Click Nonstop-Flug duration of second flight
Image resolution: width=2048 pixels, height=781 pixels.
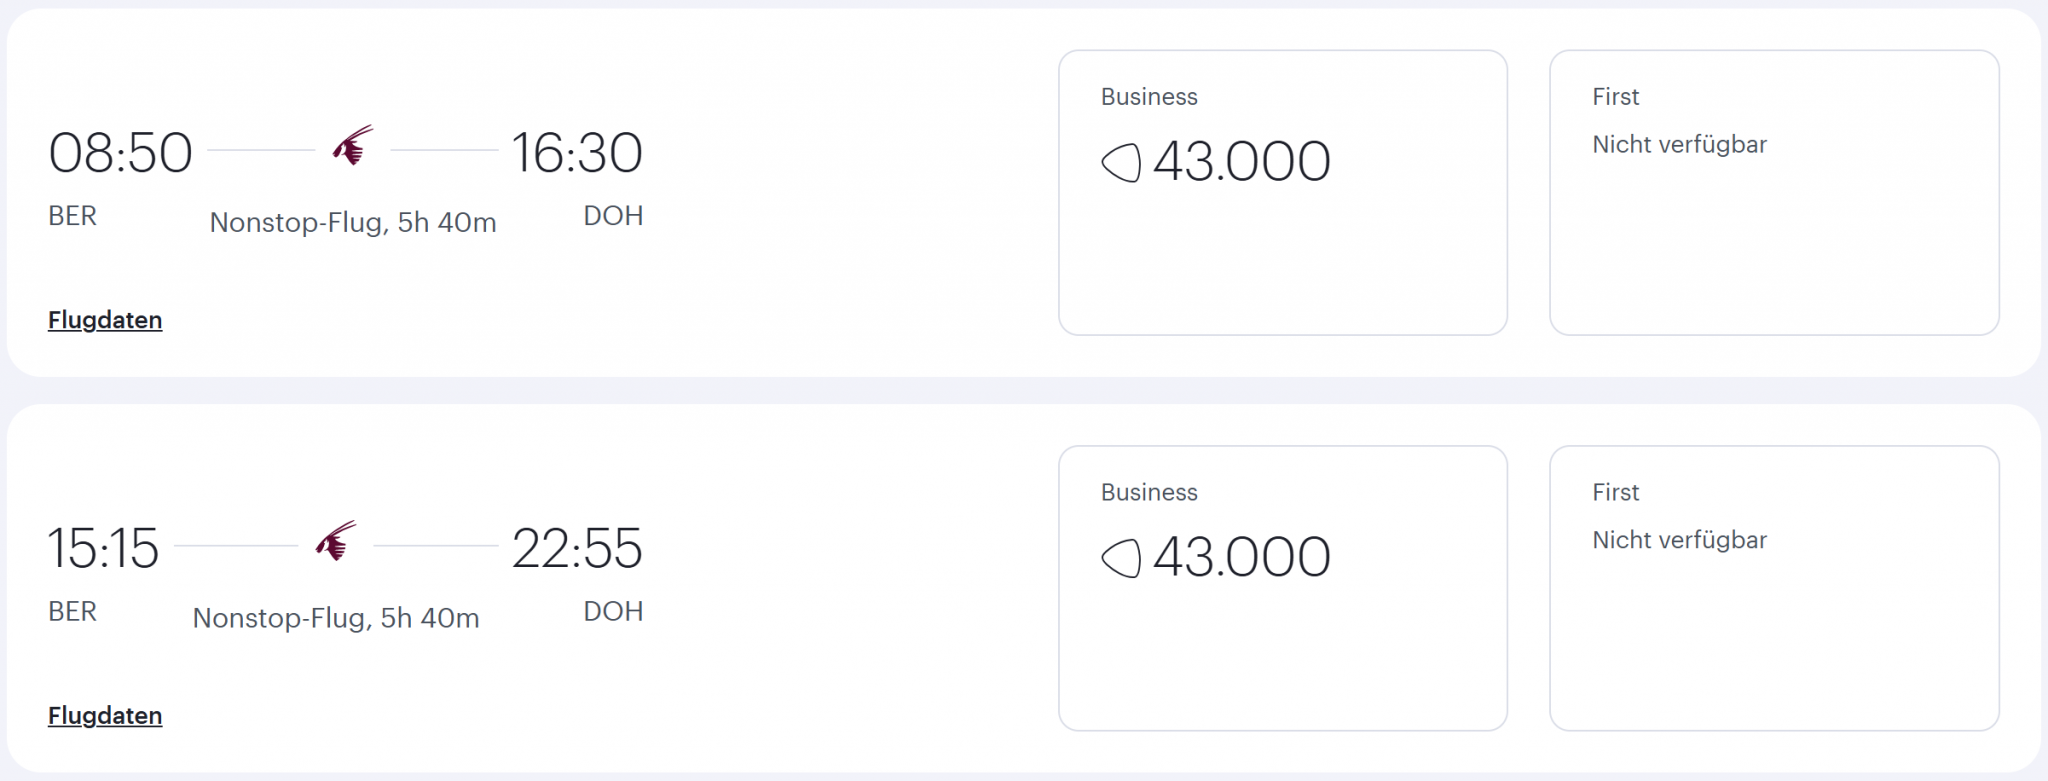tap(336, 618)
